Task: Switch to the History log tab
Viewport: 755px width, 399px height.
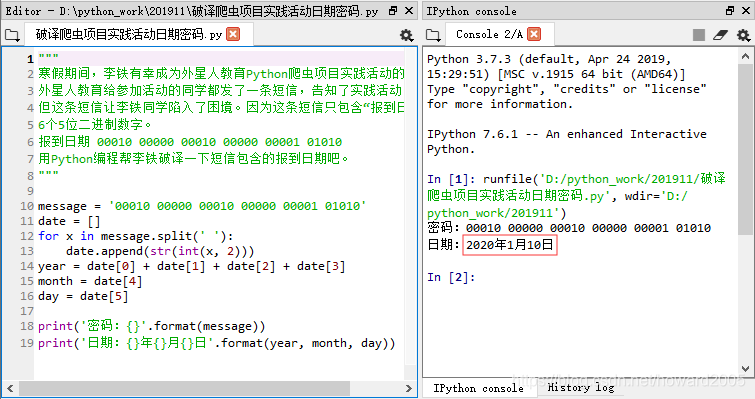Action: pyautogui.click(x=580, y=387)
